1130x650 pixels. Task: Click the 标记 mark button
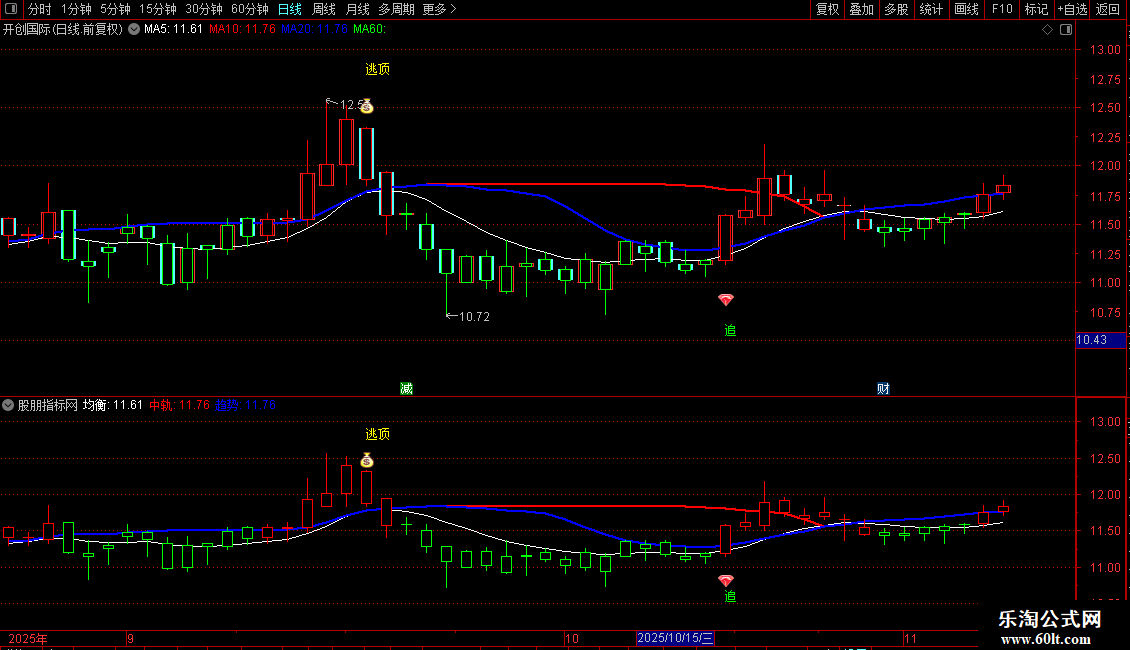tap(1036, 9)
